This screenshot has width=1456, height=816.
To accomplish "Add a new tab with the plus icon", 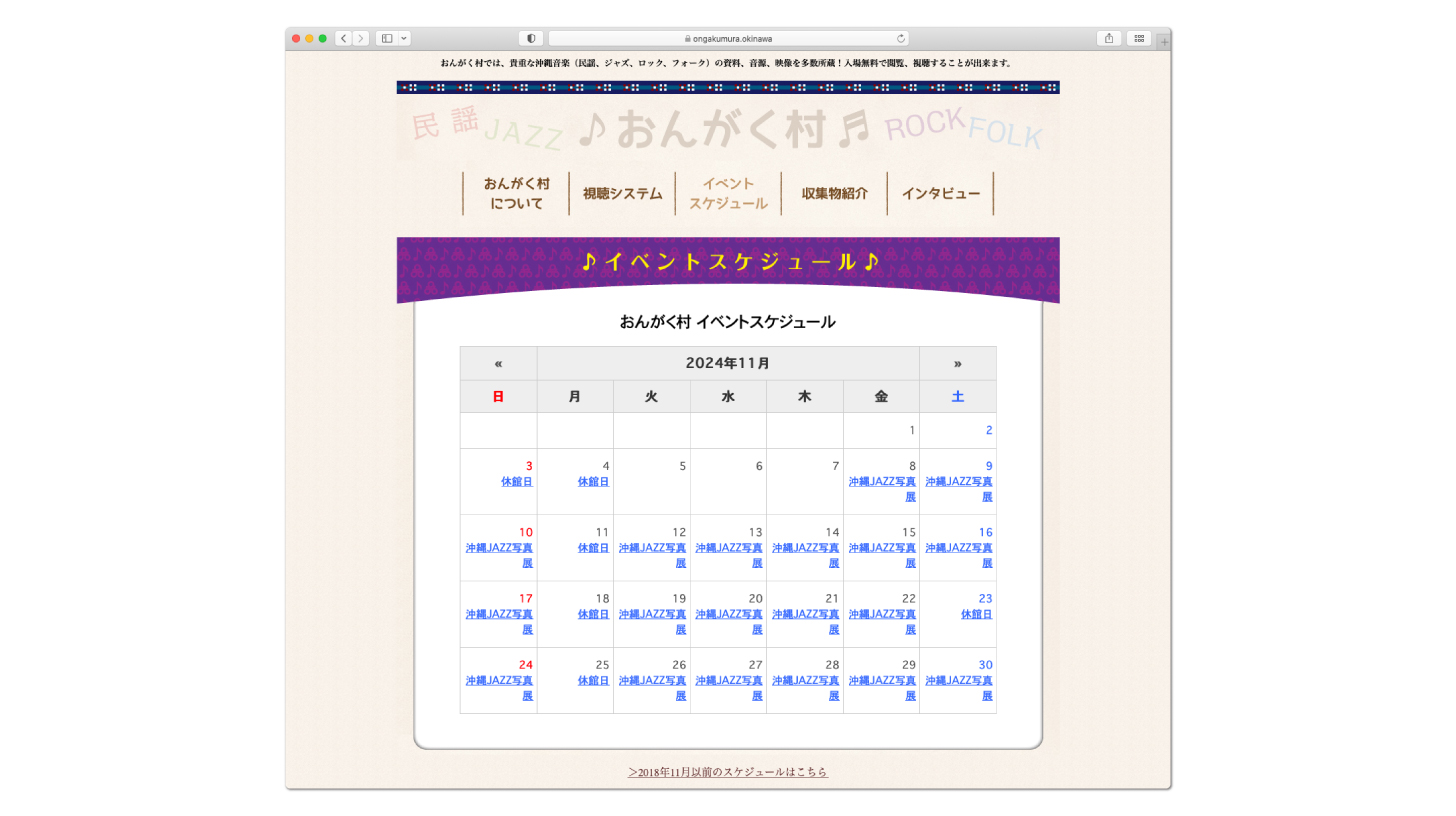I will point(1163,42).
